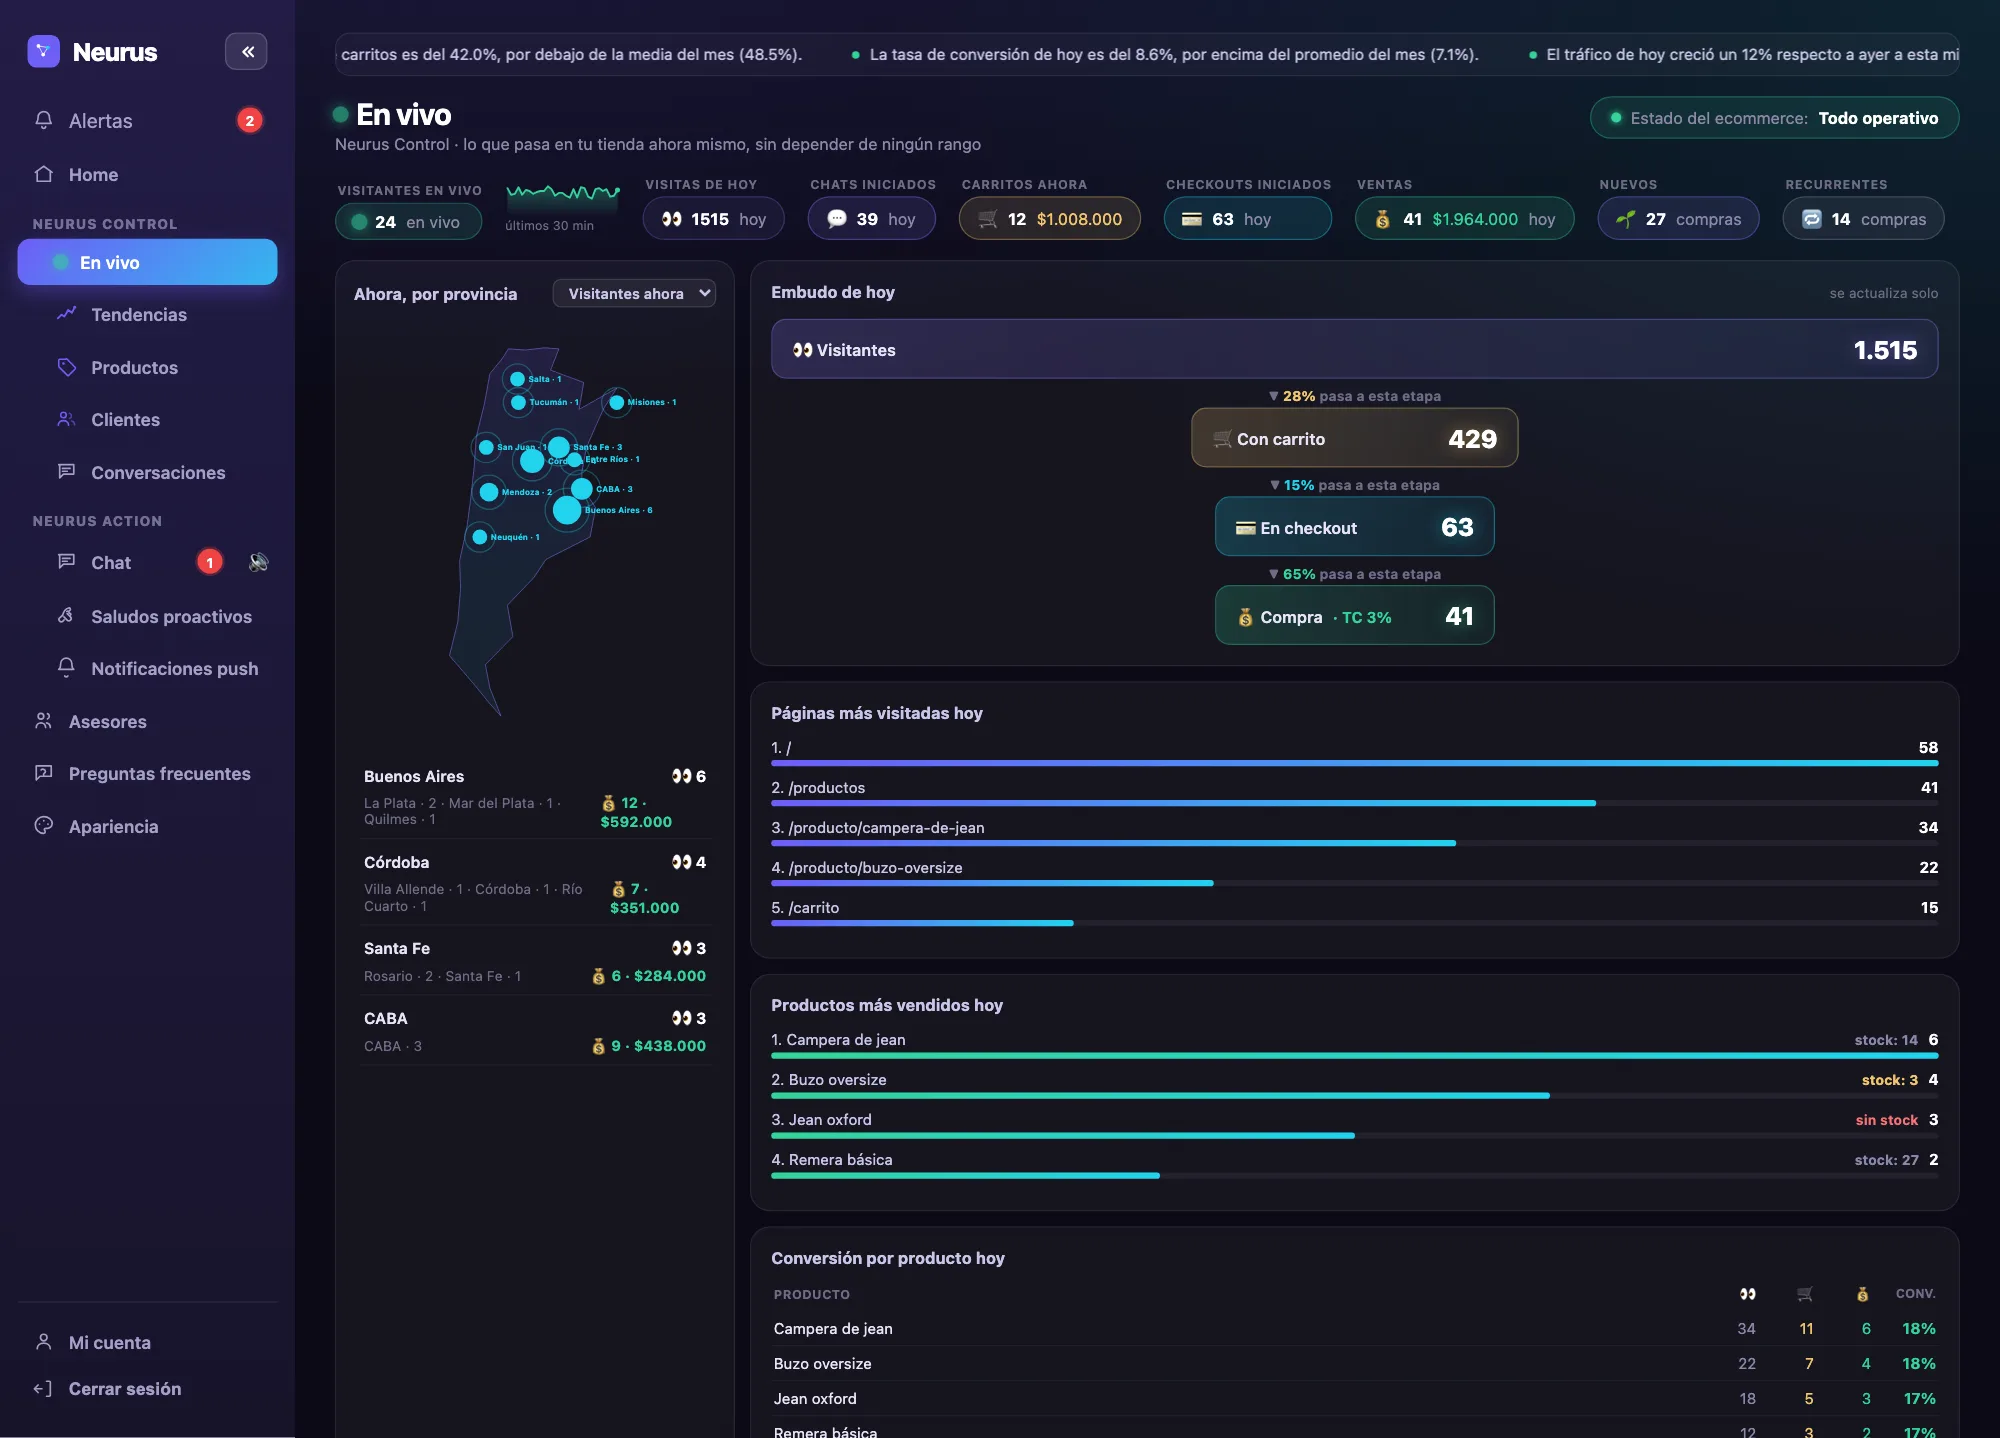
Task: Click the red Alertas badge showing 2
Action: pos(250,120)
